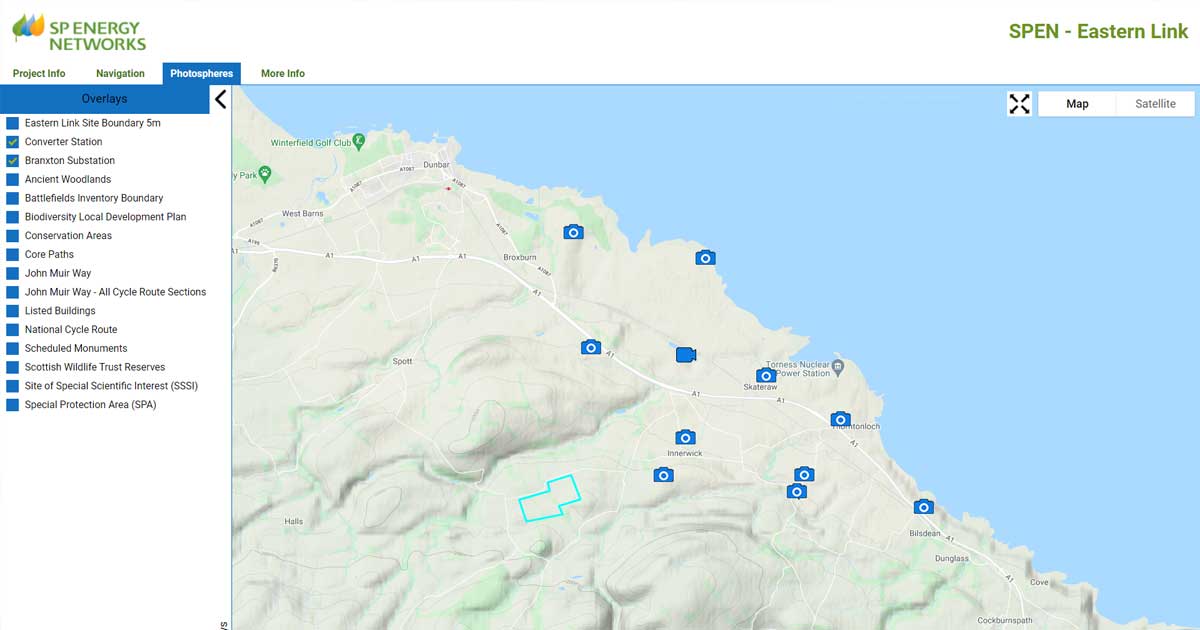Screen dimensions: 1200x630
Task: Toggle fullscreen map view icon
Action: 1019,104
